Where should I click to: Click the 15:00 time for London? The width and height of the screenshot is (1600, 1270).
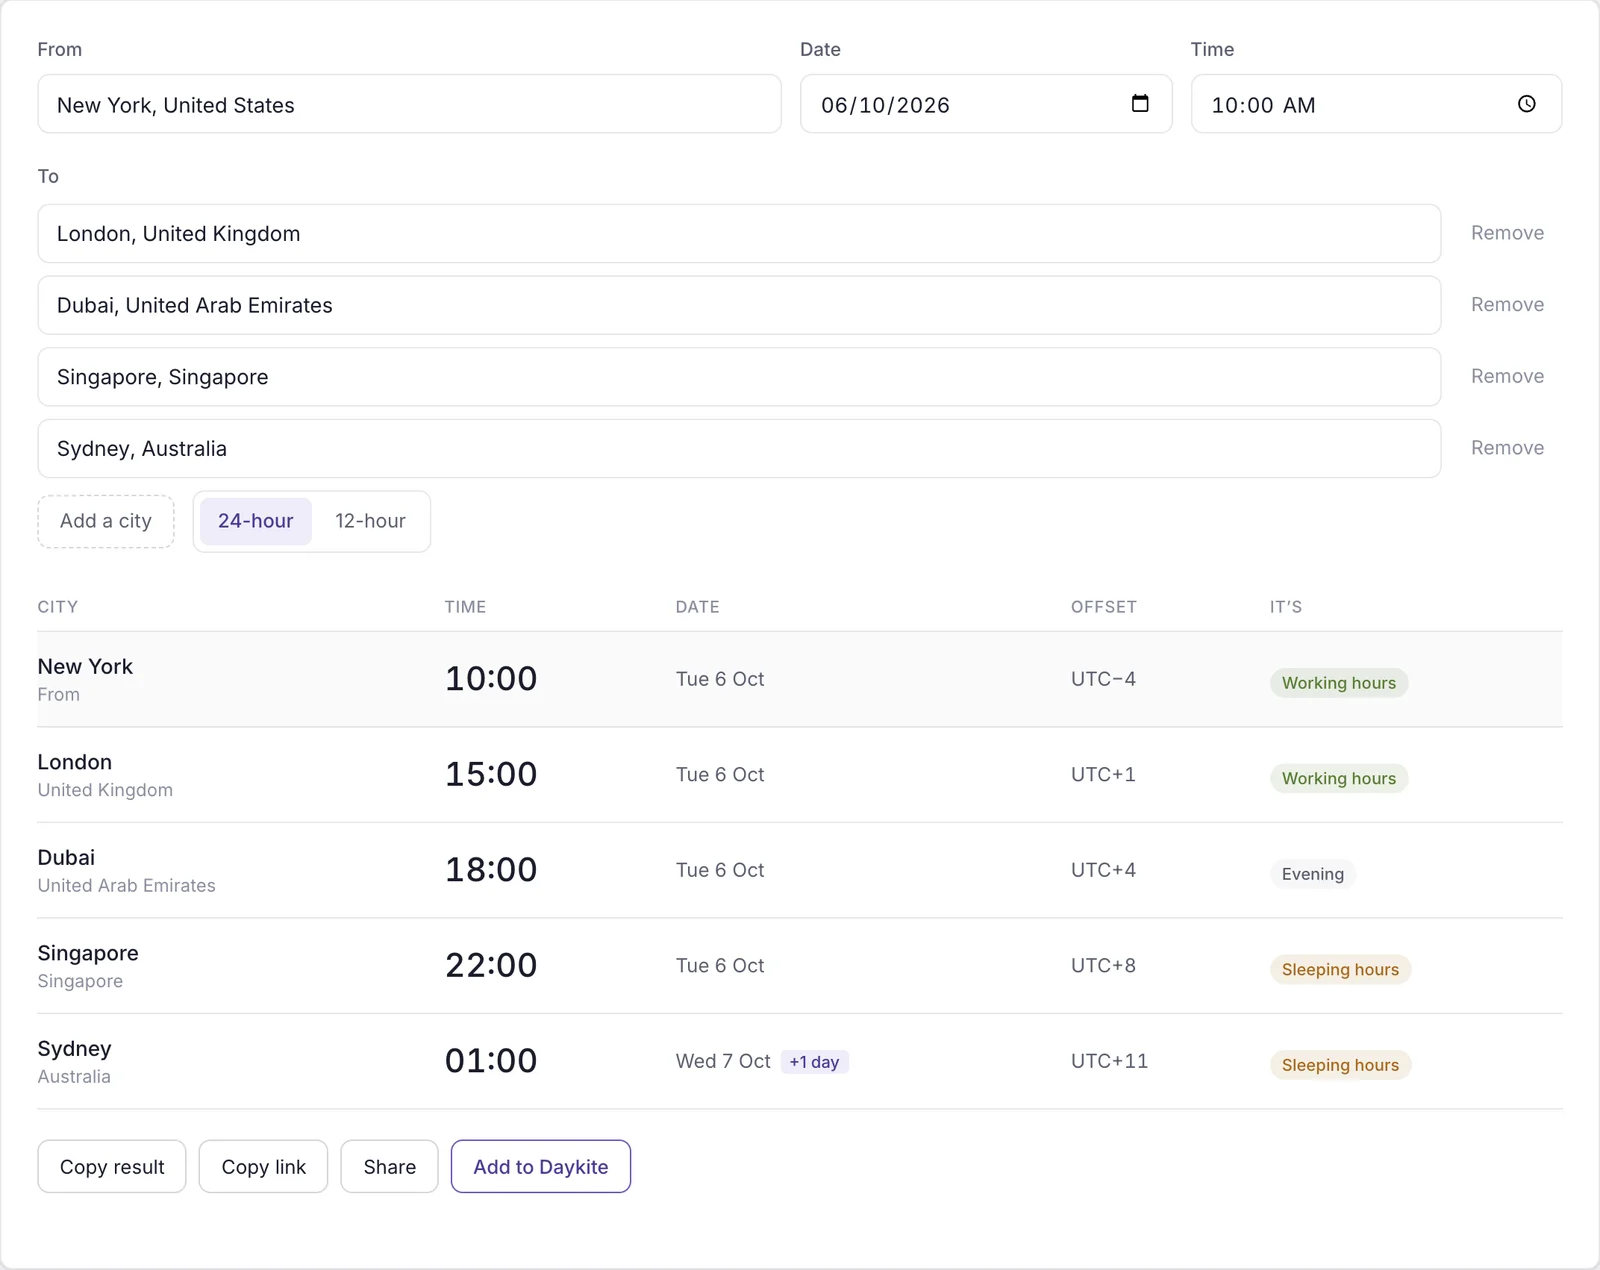pos(491,774)
